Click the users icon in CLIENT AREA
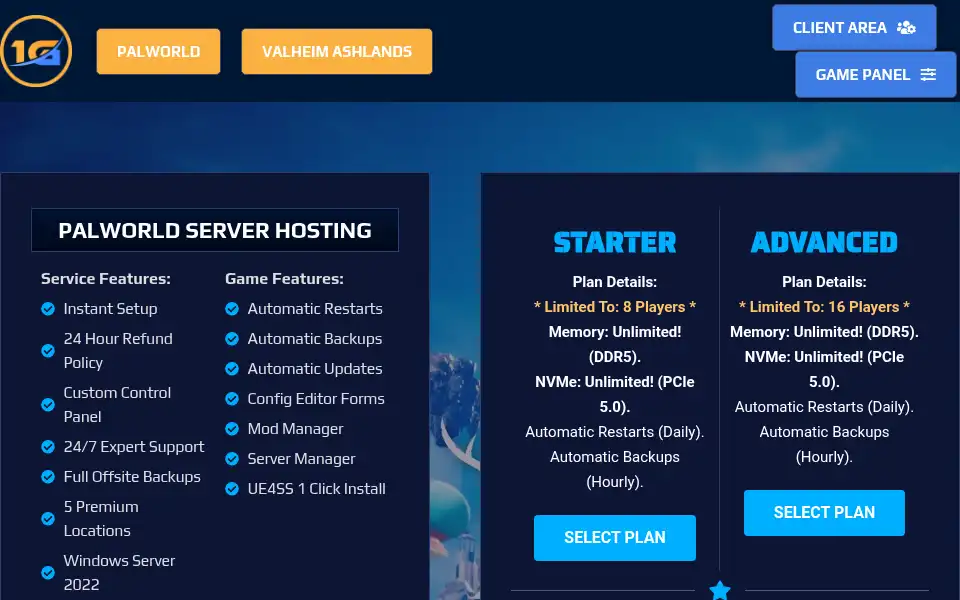Image resolution: width=960 pixels, height=600 pixels. [906, 28]
